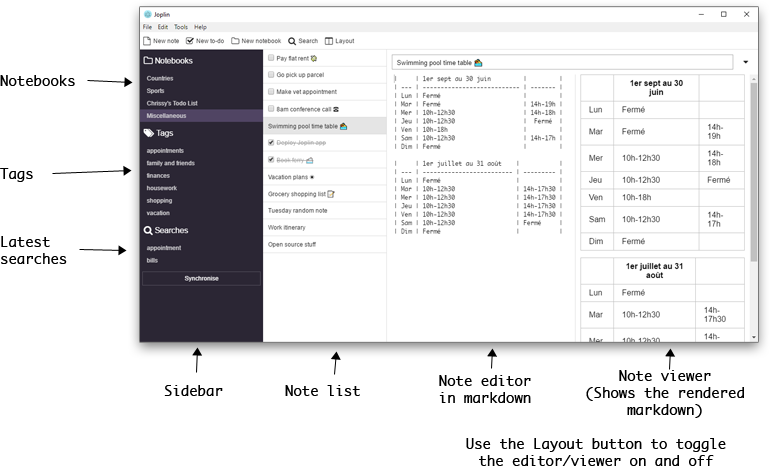Viewport: 770px width, 466px height.
Task: Click the note viewer scrollbar down arrow
Action: [753, 338]
